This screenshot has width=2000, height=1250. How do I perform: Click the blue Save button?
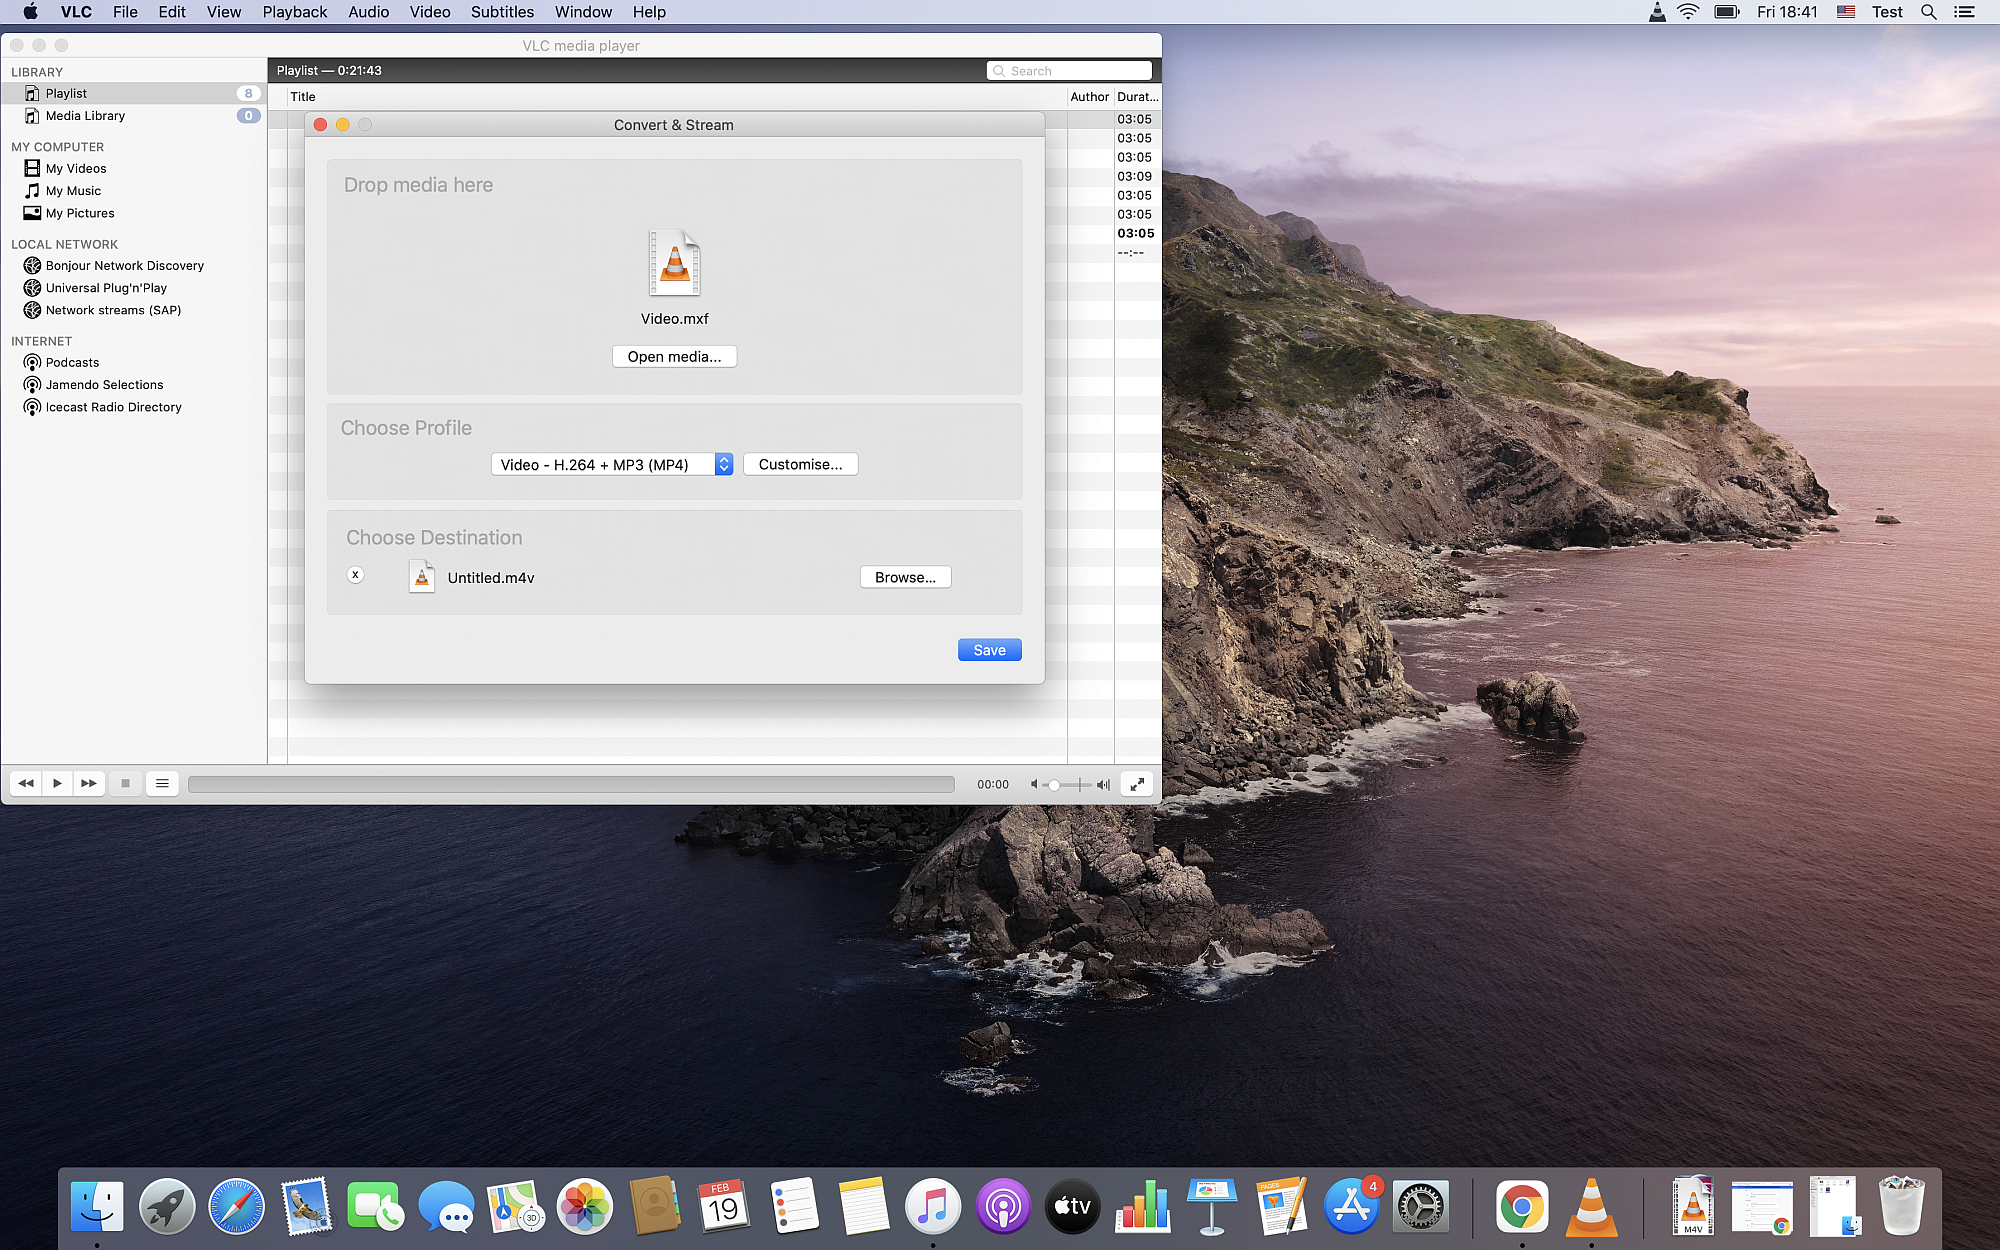(989, 650)
